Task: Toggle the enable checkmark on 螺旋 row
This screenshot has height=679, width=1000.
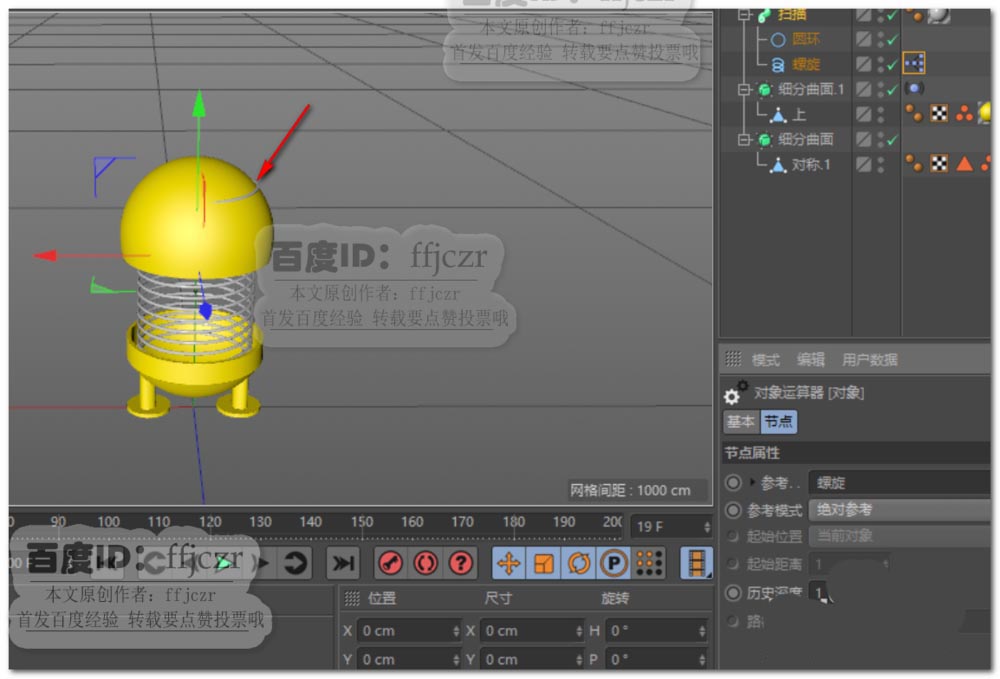Action: tap(892, 64)
